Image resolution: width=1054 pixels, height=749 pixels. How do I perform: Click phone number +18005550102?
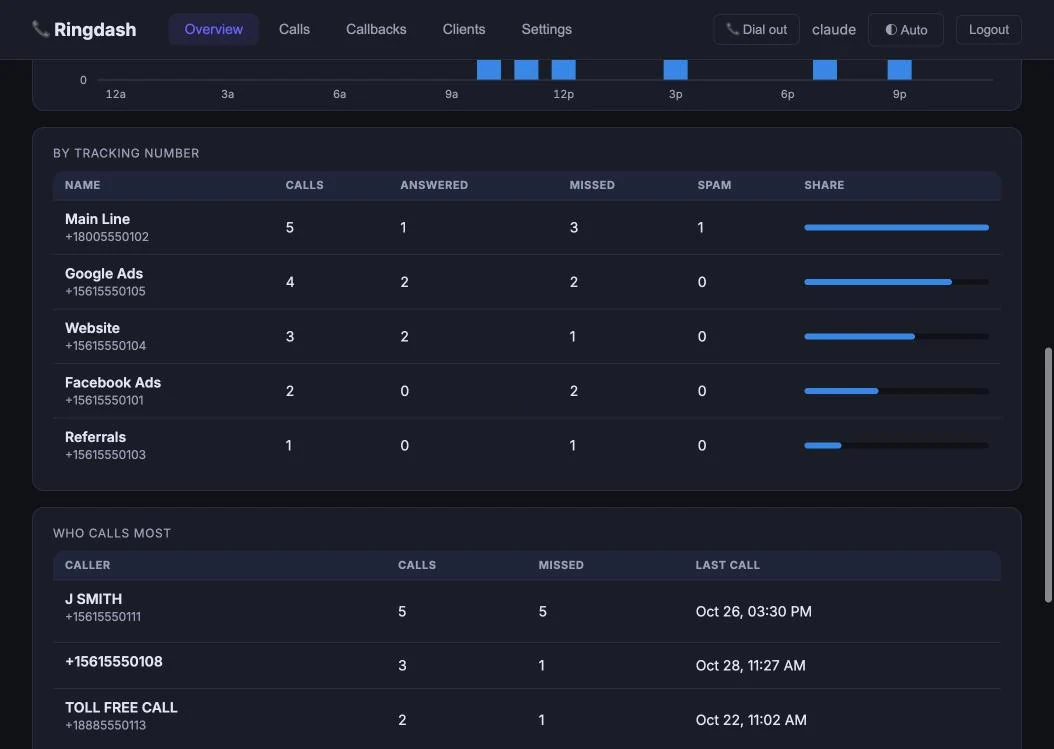click(107, 237)
